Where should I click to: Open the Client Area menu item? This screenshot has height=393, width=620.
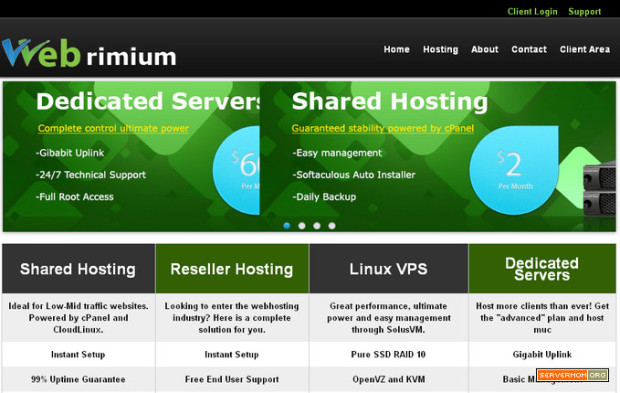[585, 49]
